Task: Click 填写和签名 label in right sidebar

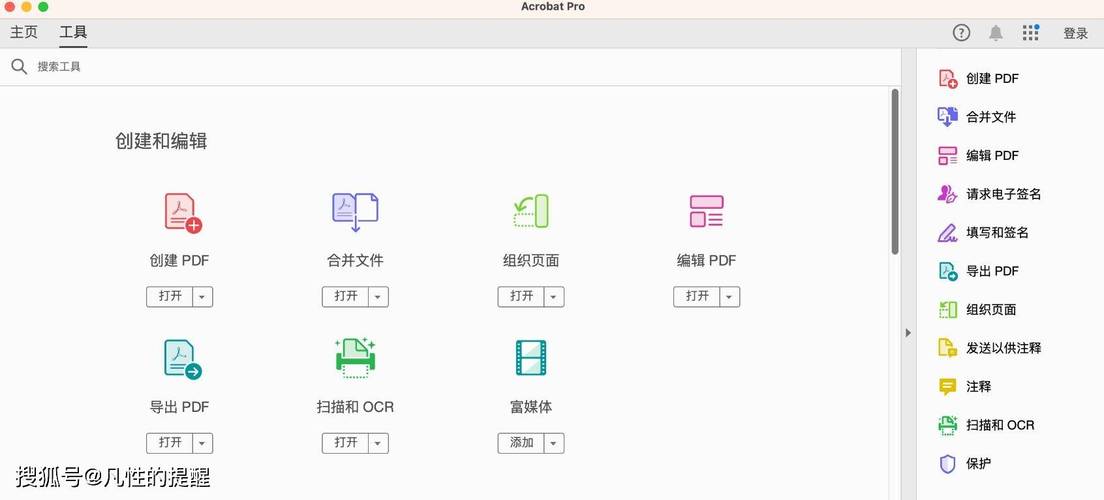Action: (x=997, y=232)
